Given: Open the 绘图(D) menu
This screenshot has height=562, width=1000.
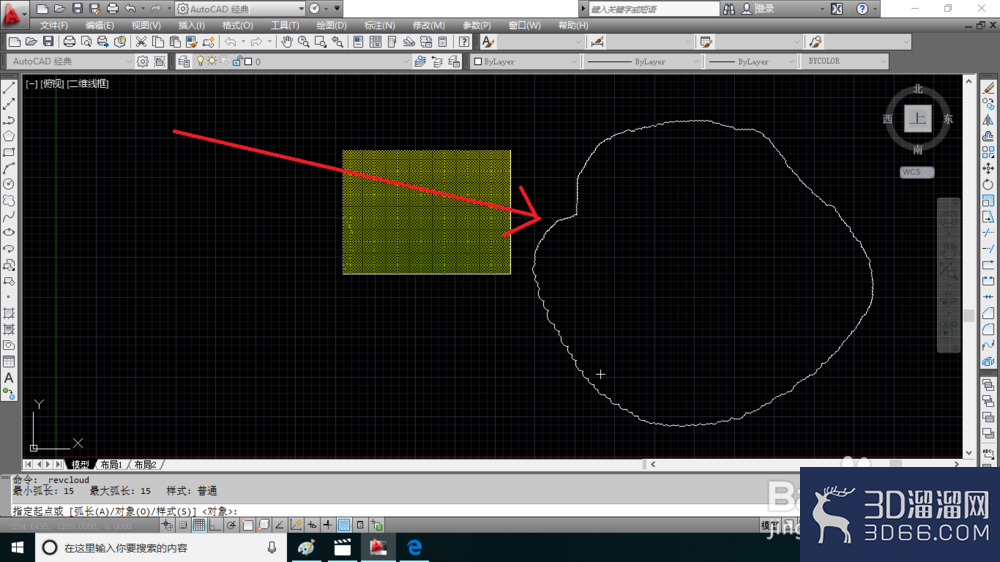Looking at the screenshot, I should (332, 26).
